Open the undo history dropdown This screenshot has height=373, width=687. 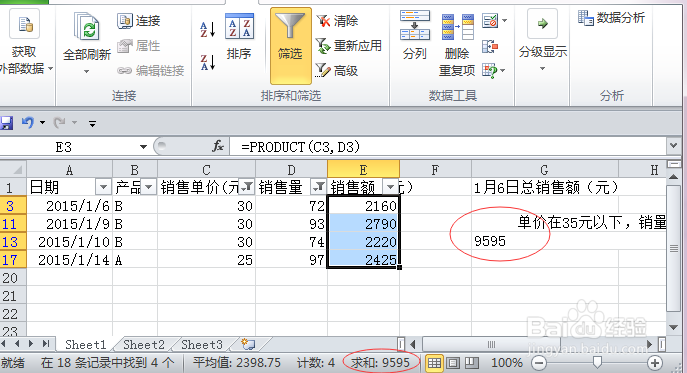[42, 123]
